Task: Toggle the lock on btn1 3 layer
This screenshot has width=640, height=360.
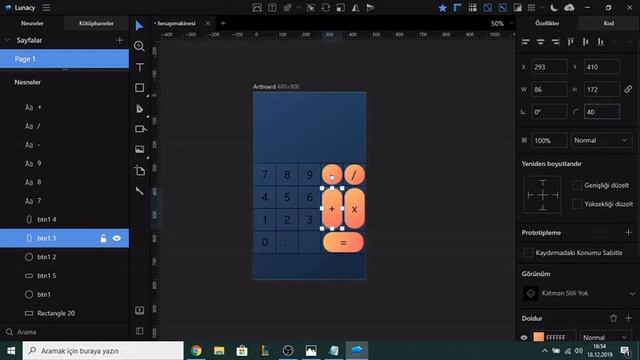Action: pos(103,238)
